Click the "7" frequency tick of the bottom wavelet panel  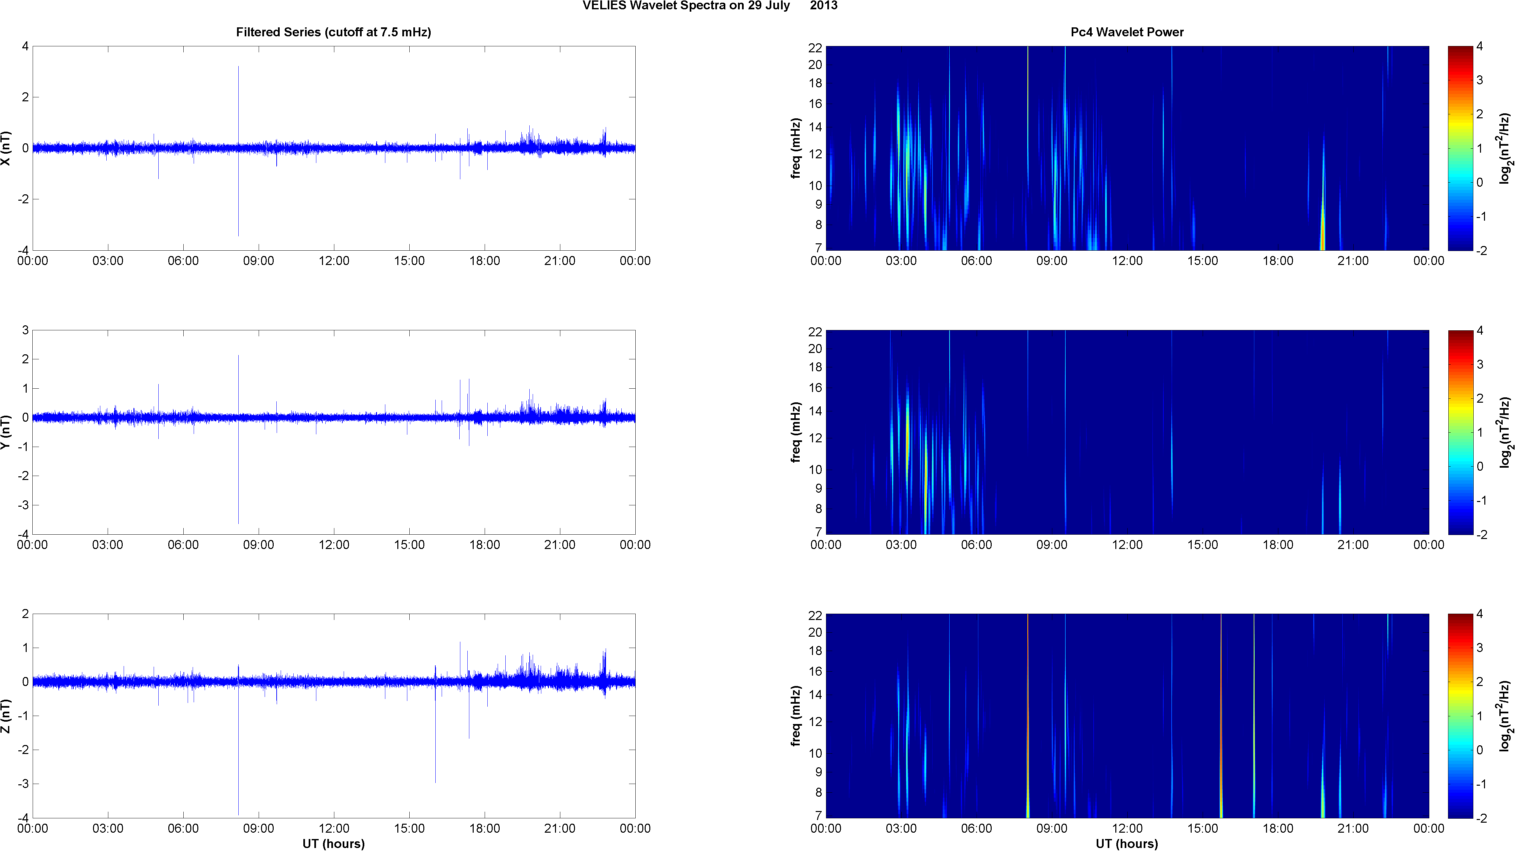point(818,816)
